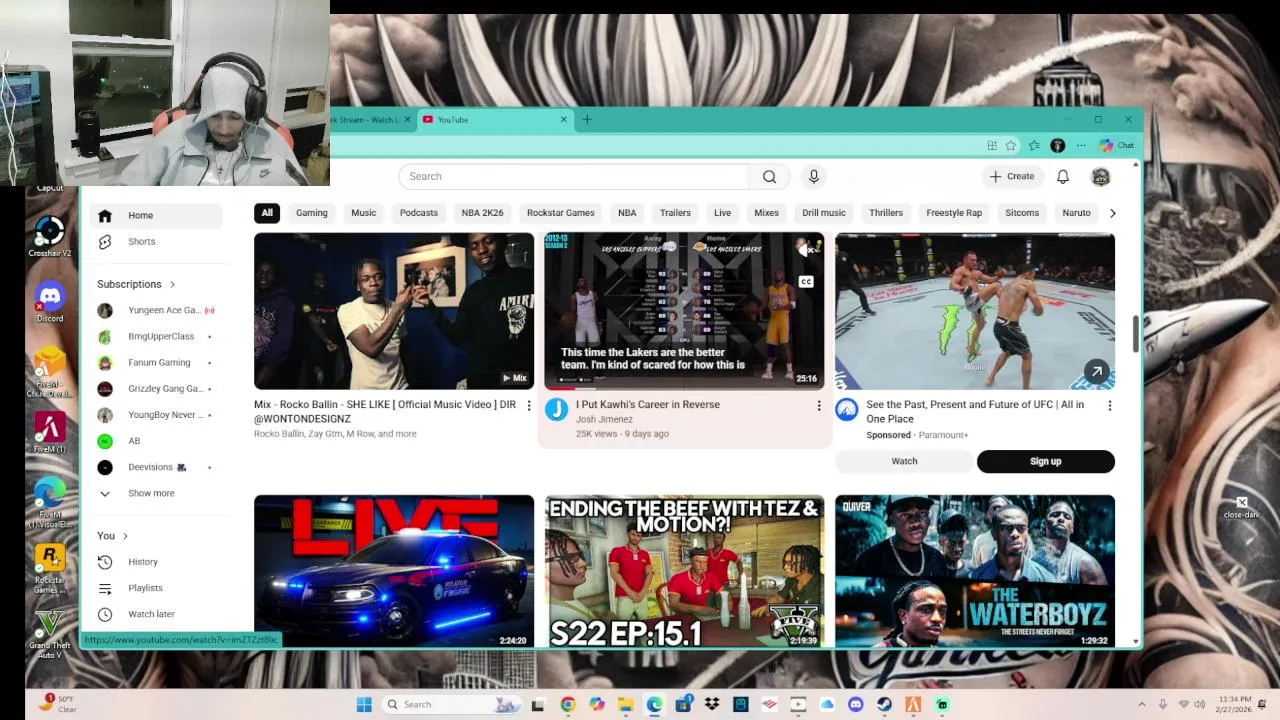Image resolution: width=1280 pixels, height=720 pixels.
Task: Expand the Subscriptions section
Action: point(137,284)
